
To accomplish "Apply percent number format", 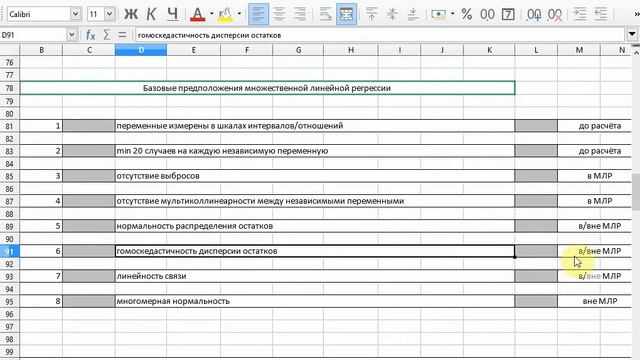I will pos(467,14).
